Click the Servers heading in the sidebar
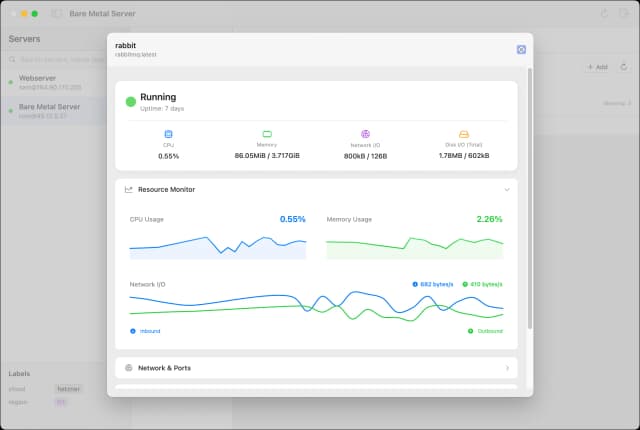Viewport: 640px width, 430px height. [x=24, y=39]
